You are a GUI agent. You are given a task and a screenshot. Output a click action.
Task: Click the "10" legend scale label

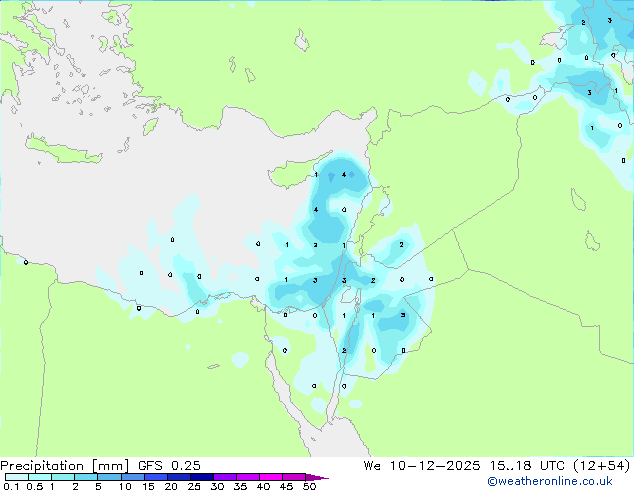click(x=125, y=486)
